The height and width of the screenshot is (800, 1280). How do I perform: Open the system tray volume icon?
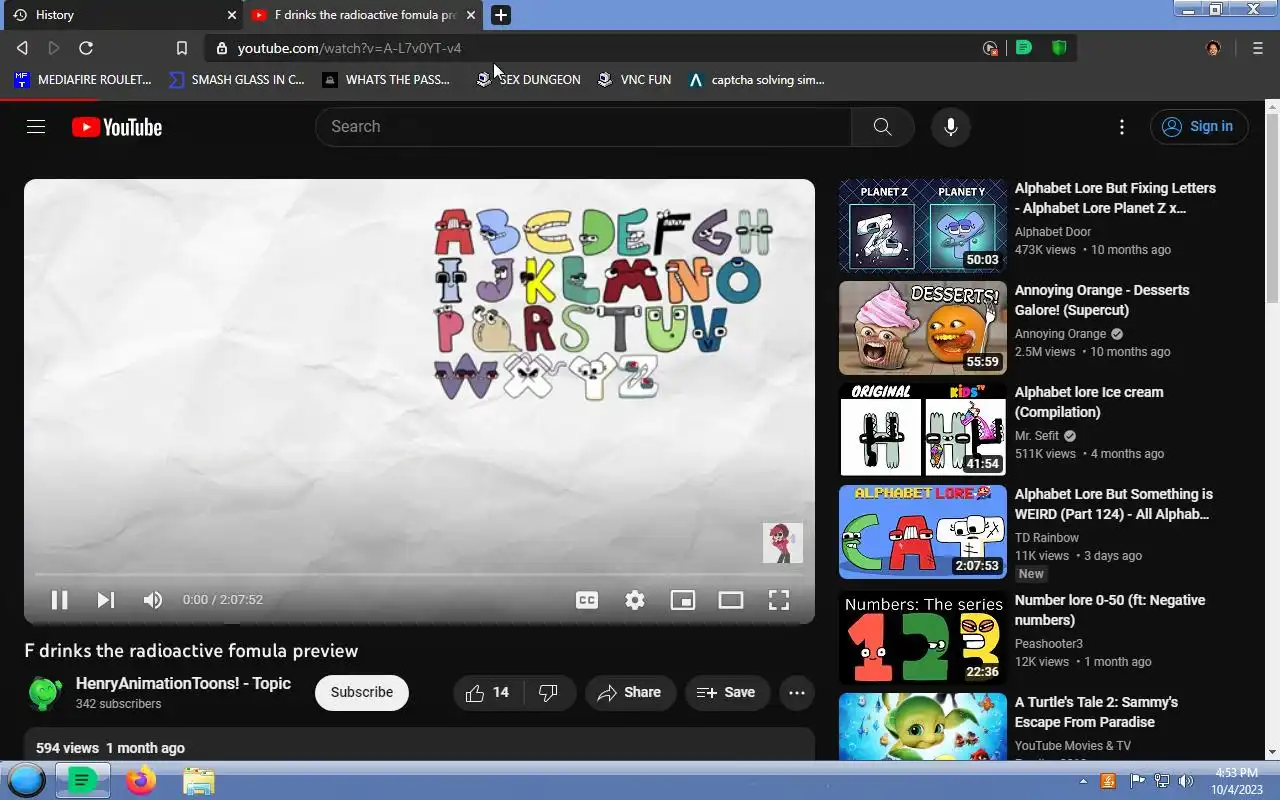(1186, 781)
